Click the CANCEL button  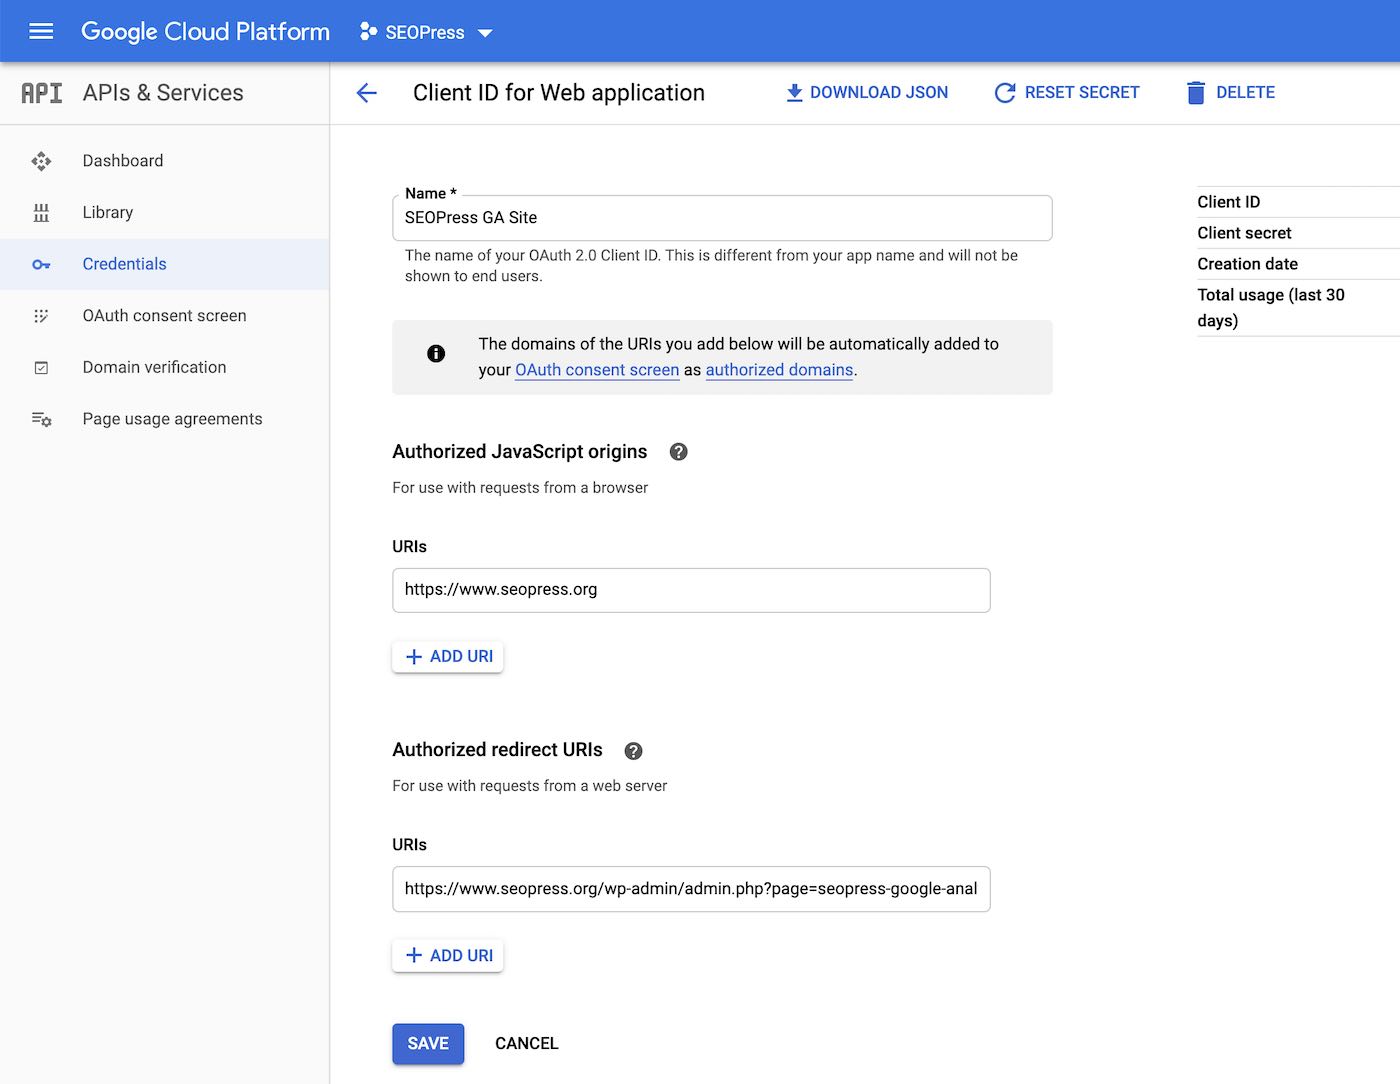(527, 1044)
